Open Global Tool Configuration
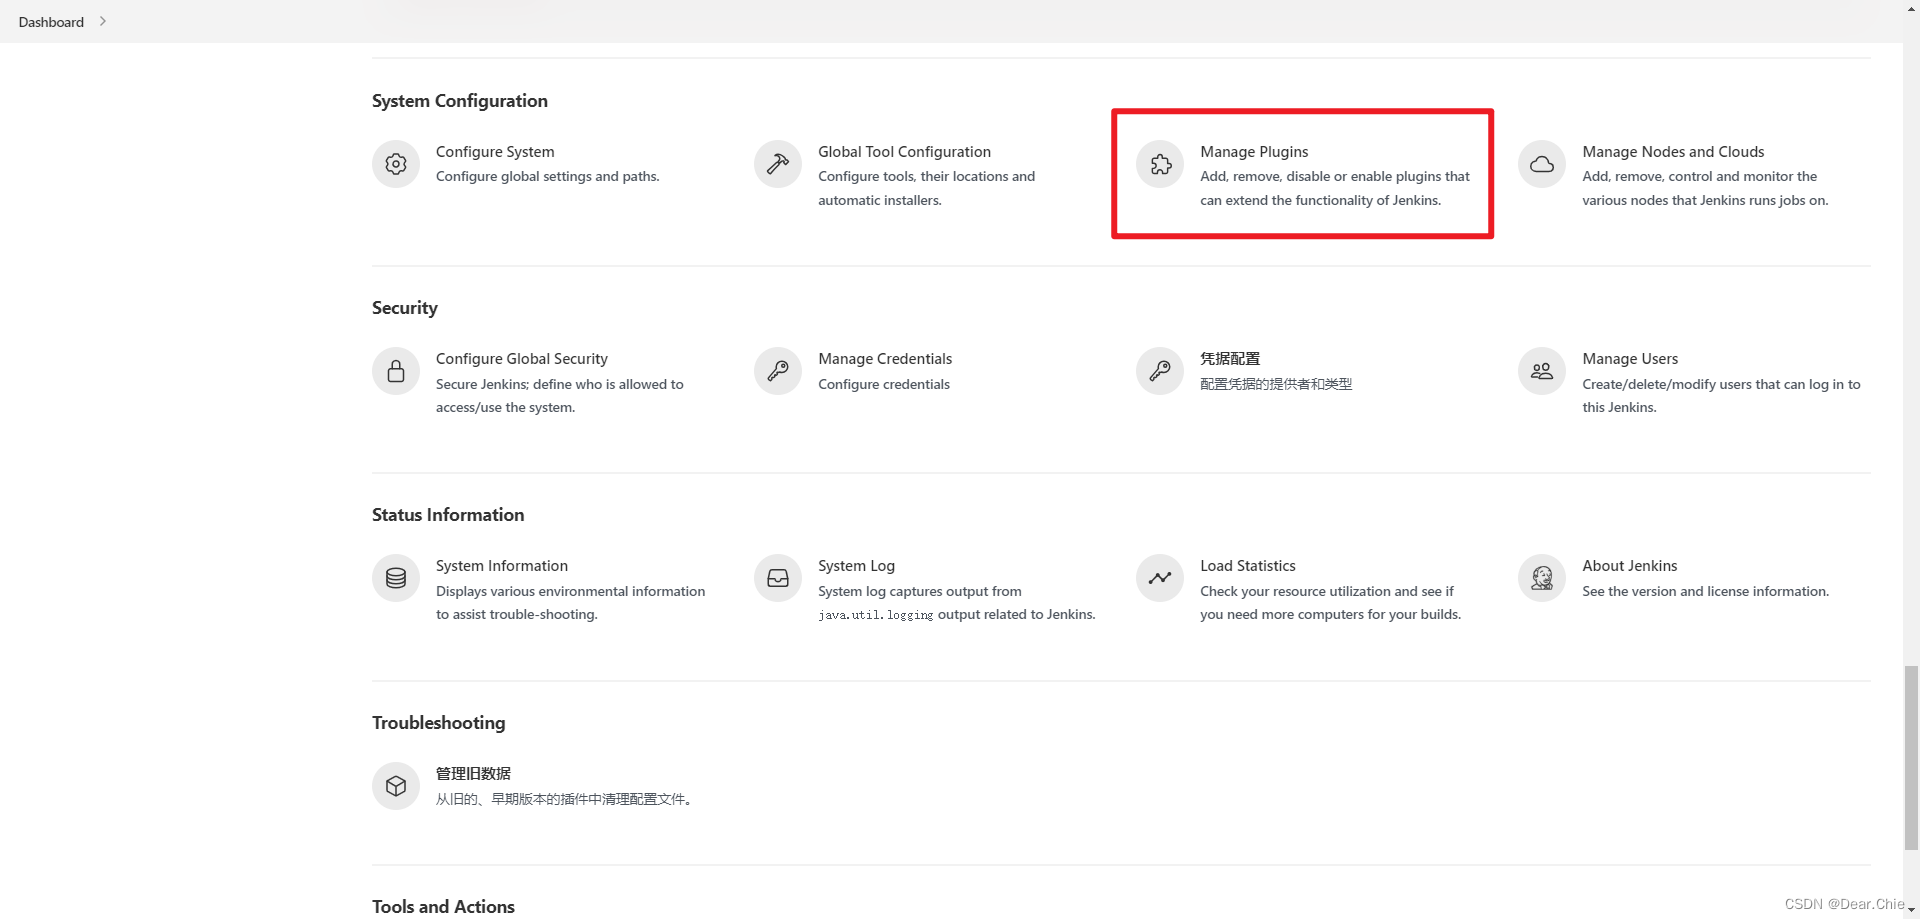The width and height of the screenshot is (1920, 919). pos(904,152)
